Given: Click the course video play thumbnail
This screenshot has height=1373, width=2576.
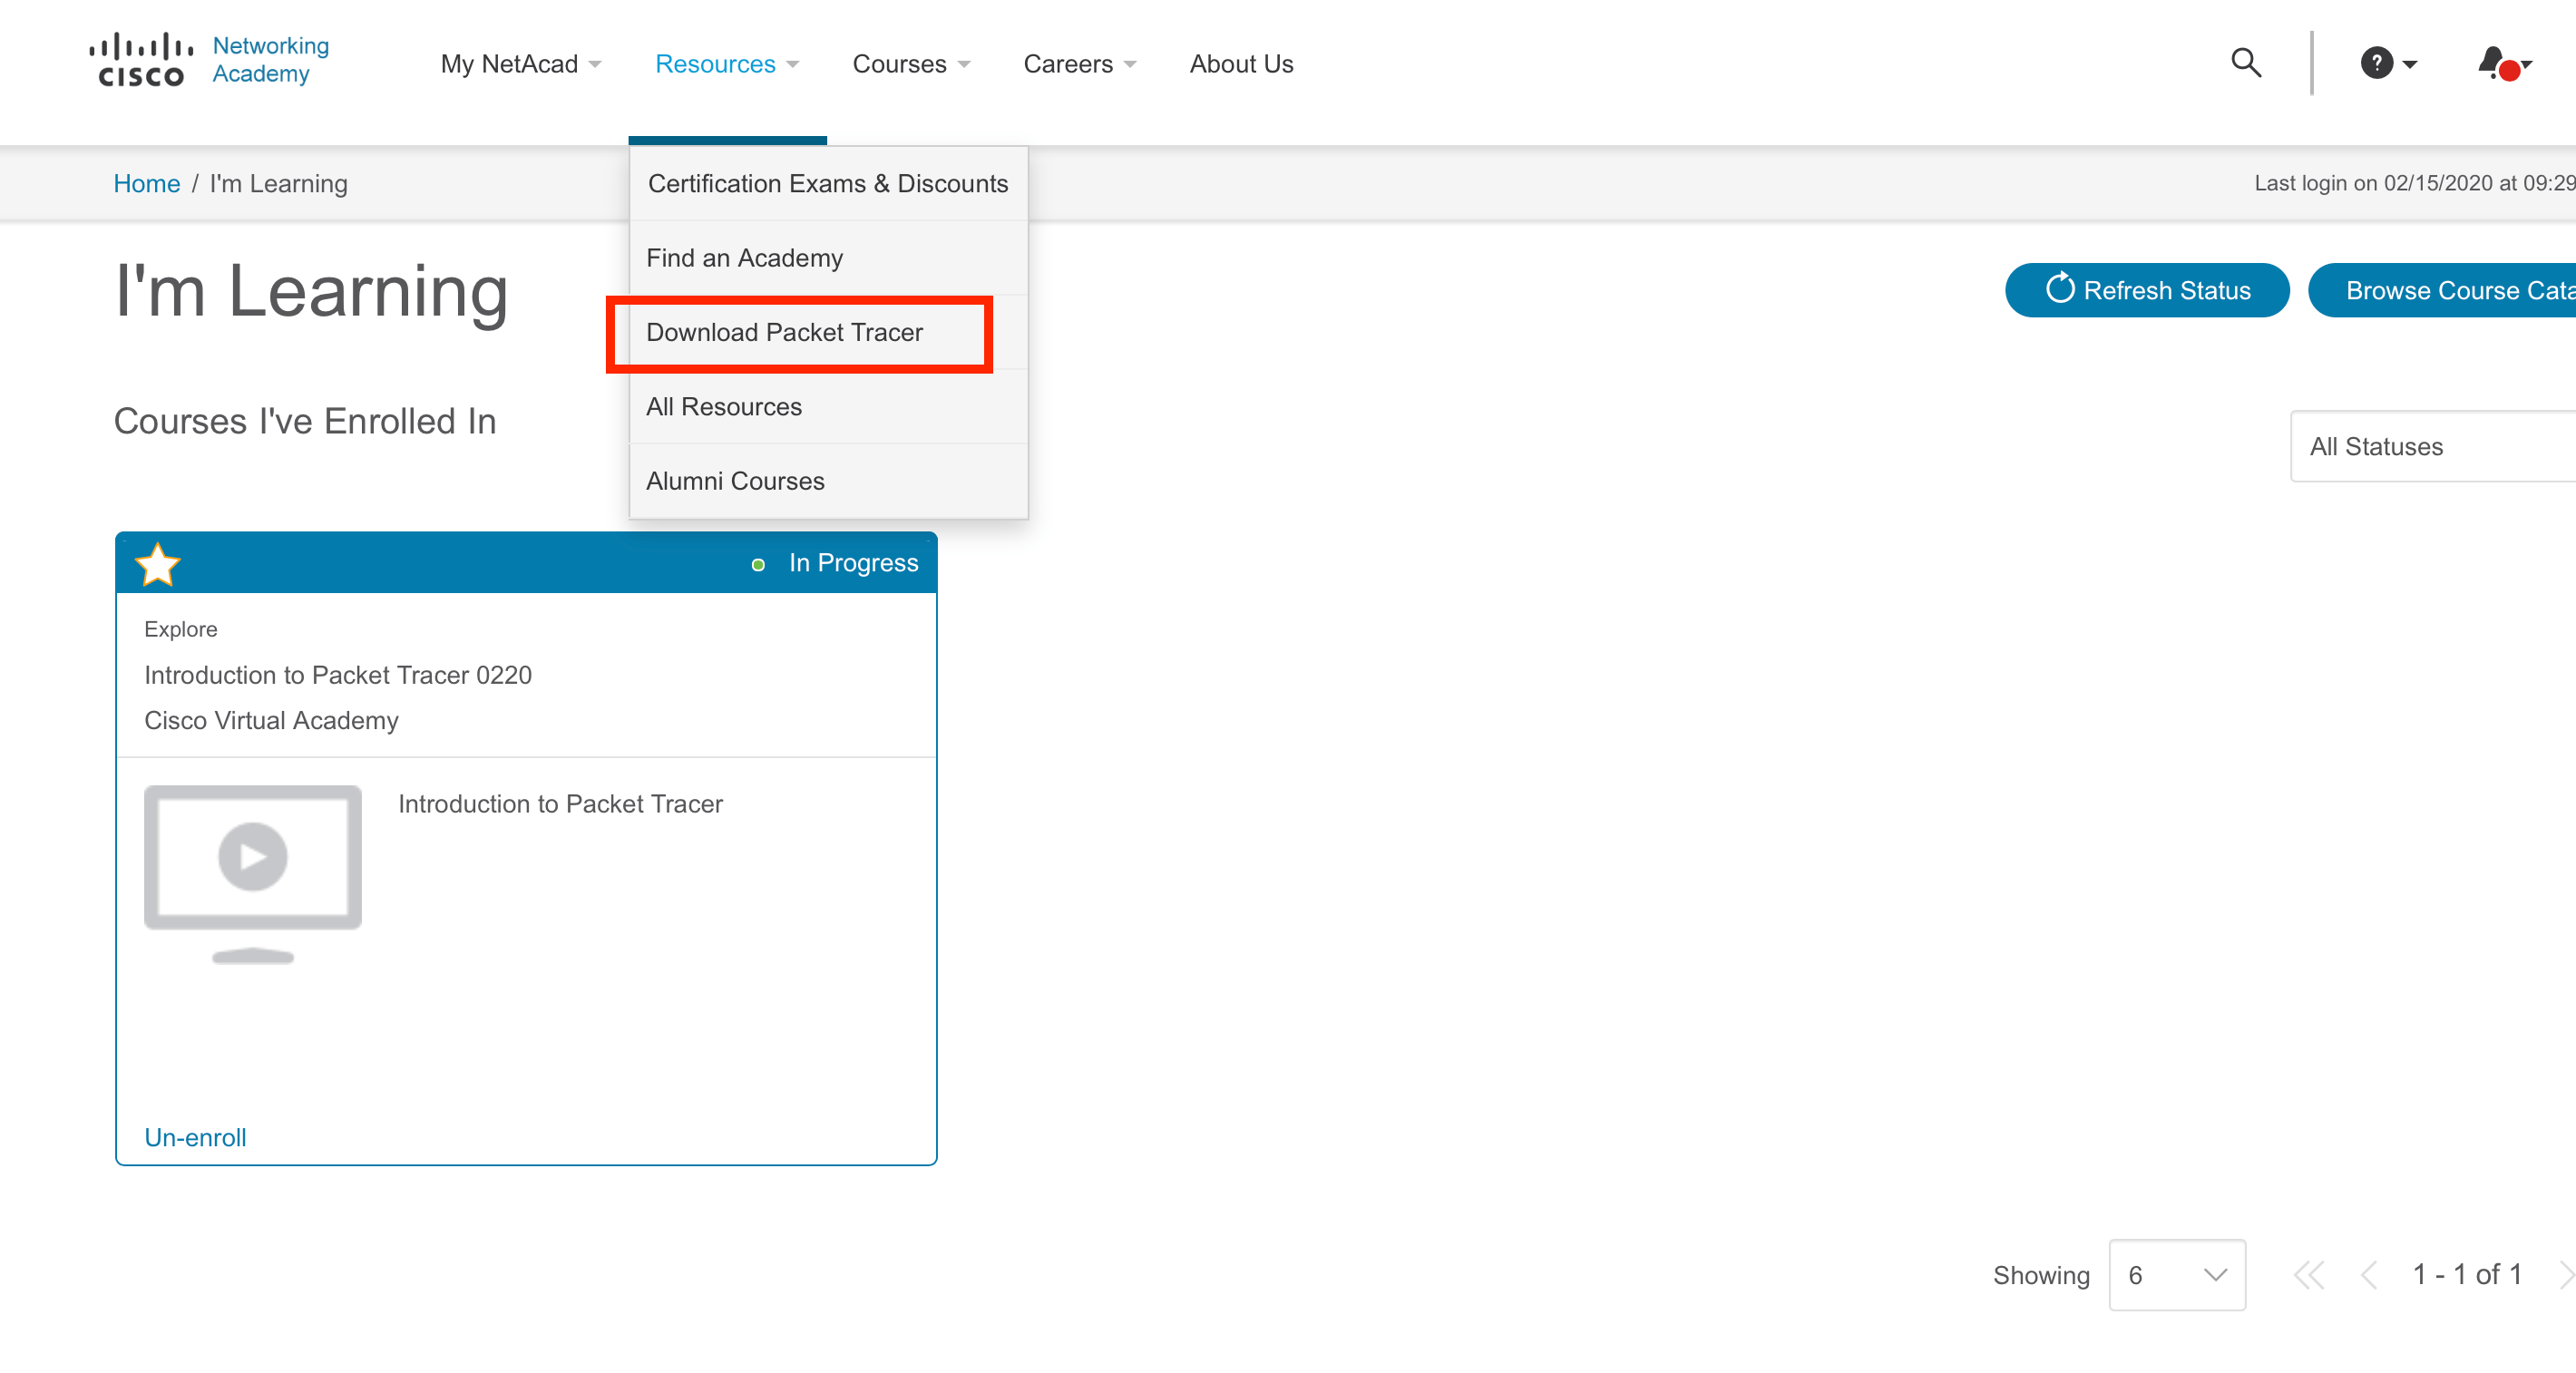Looking at the screenshot, I should (253, 857).
